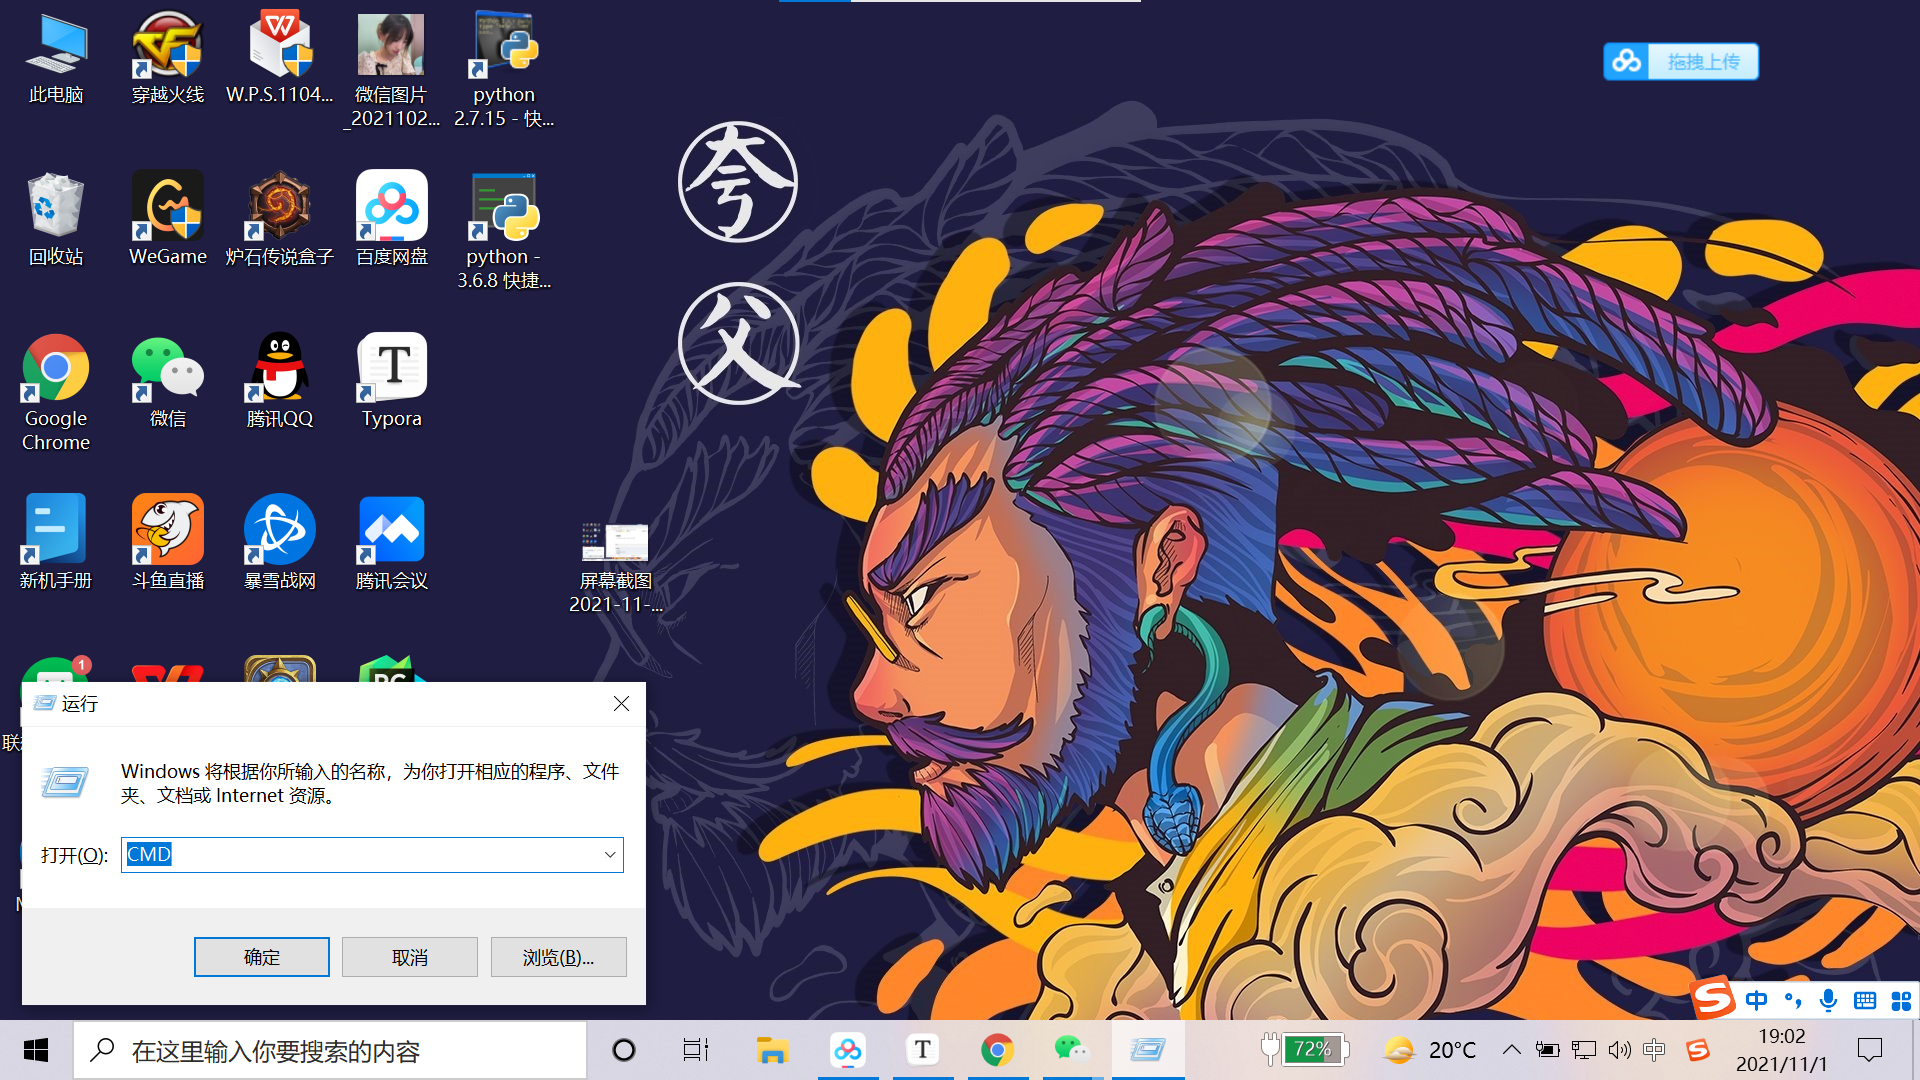Select the 斗鱼直播 desktop icon
Screen dimensions: 1920x1080
pos(167,531)
